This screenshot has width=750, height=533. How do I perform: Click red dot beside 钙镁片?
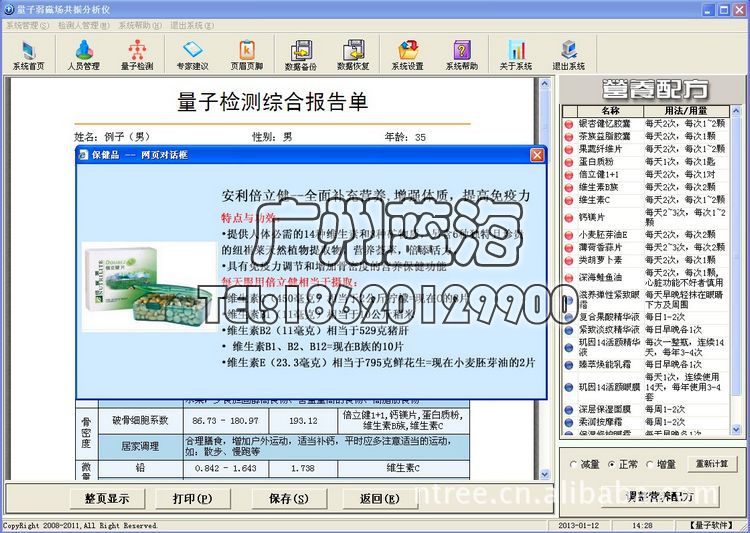[x=569, y=218]
